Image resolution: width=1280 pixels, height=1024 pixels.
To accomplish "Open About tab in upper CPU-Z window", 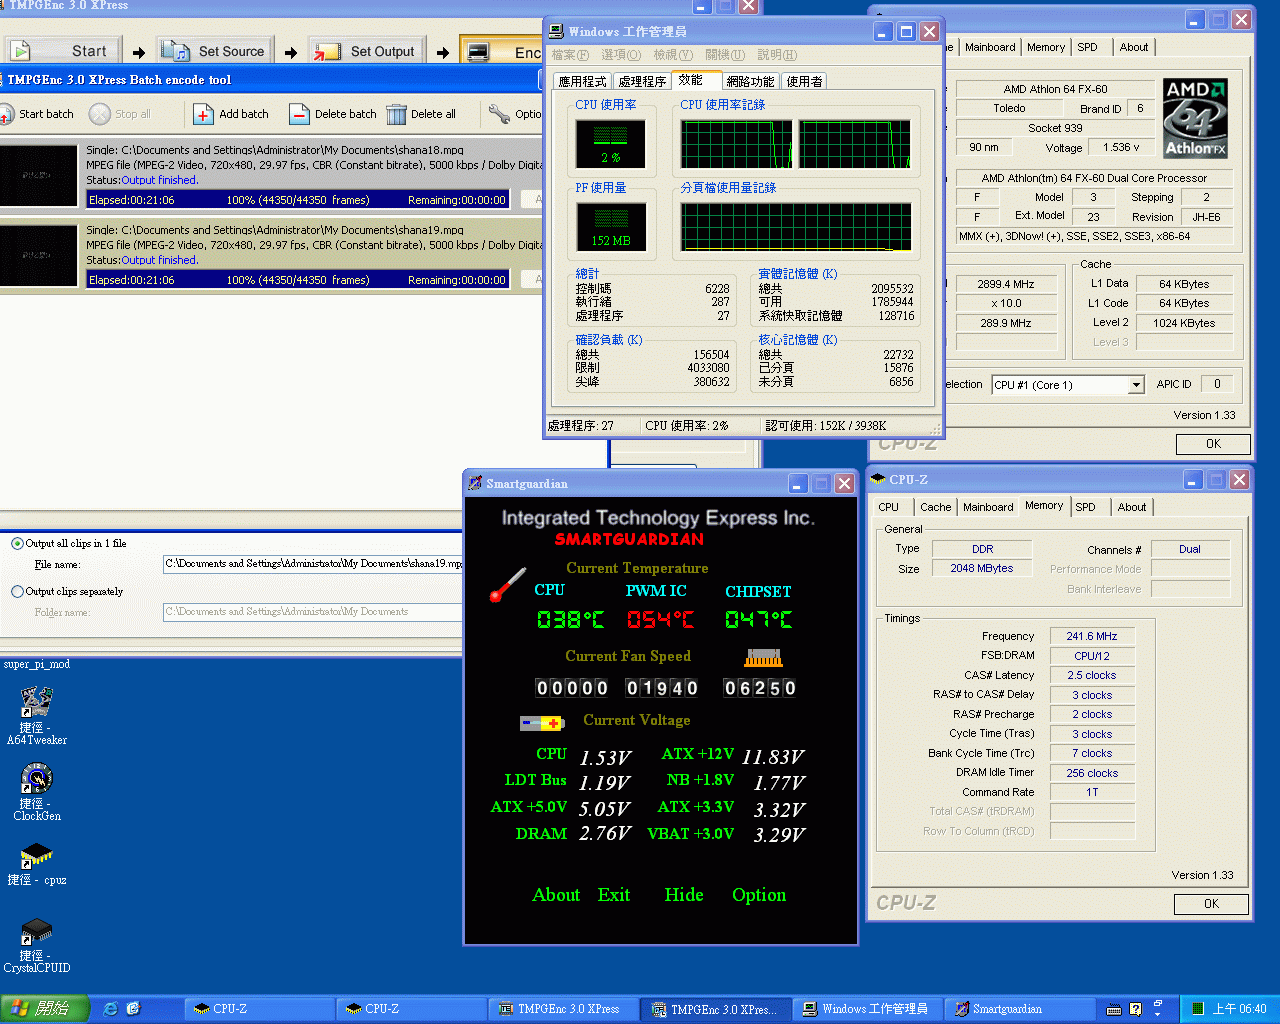I will [1134, 47].
